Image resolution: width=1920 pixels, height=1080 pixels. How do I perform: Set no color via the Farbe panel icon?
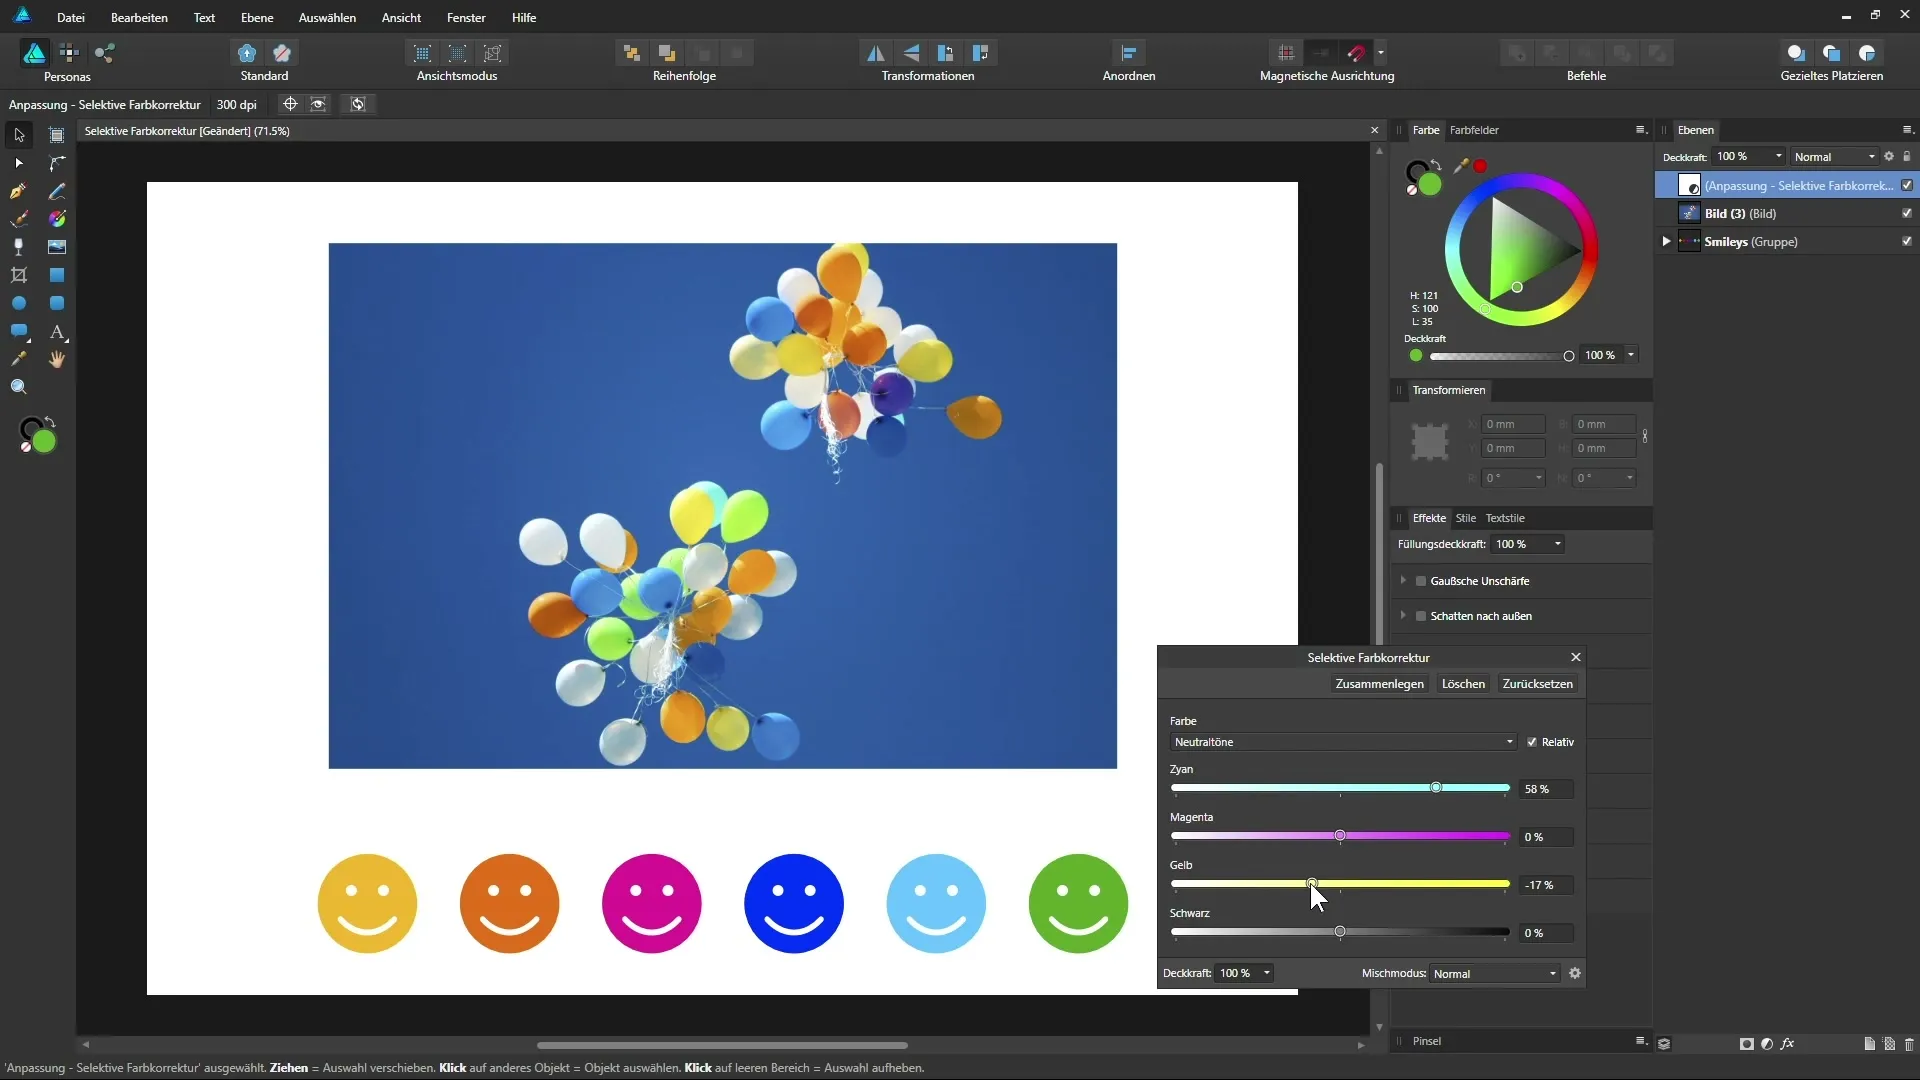(1412, 190)
